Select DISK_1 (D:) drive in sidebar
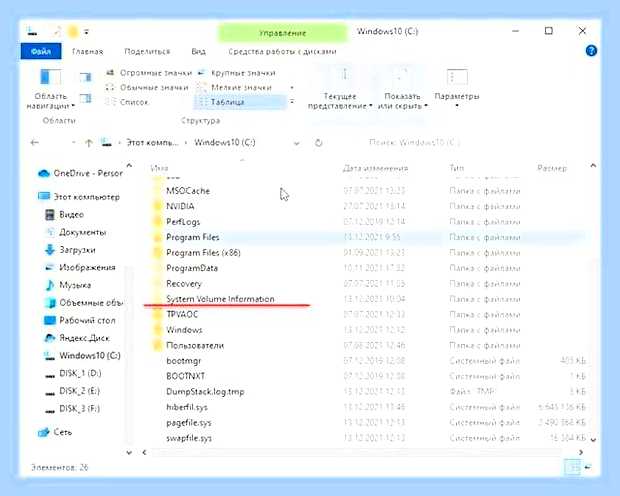Image resolution: width=620 pixels, height=496 pixels. pyautogui.click(x=73, y=373)
